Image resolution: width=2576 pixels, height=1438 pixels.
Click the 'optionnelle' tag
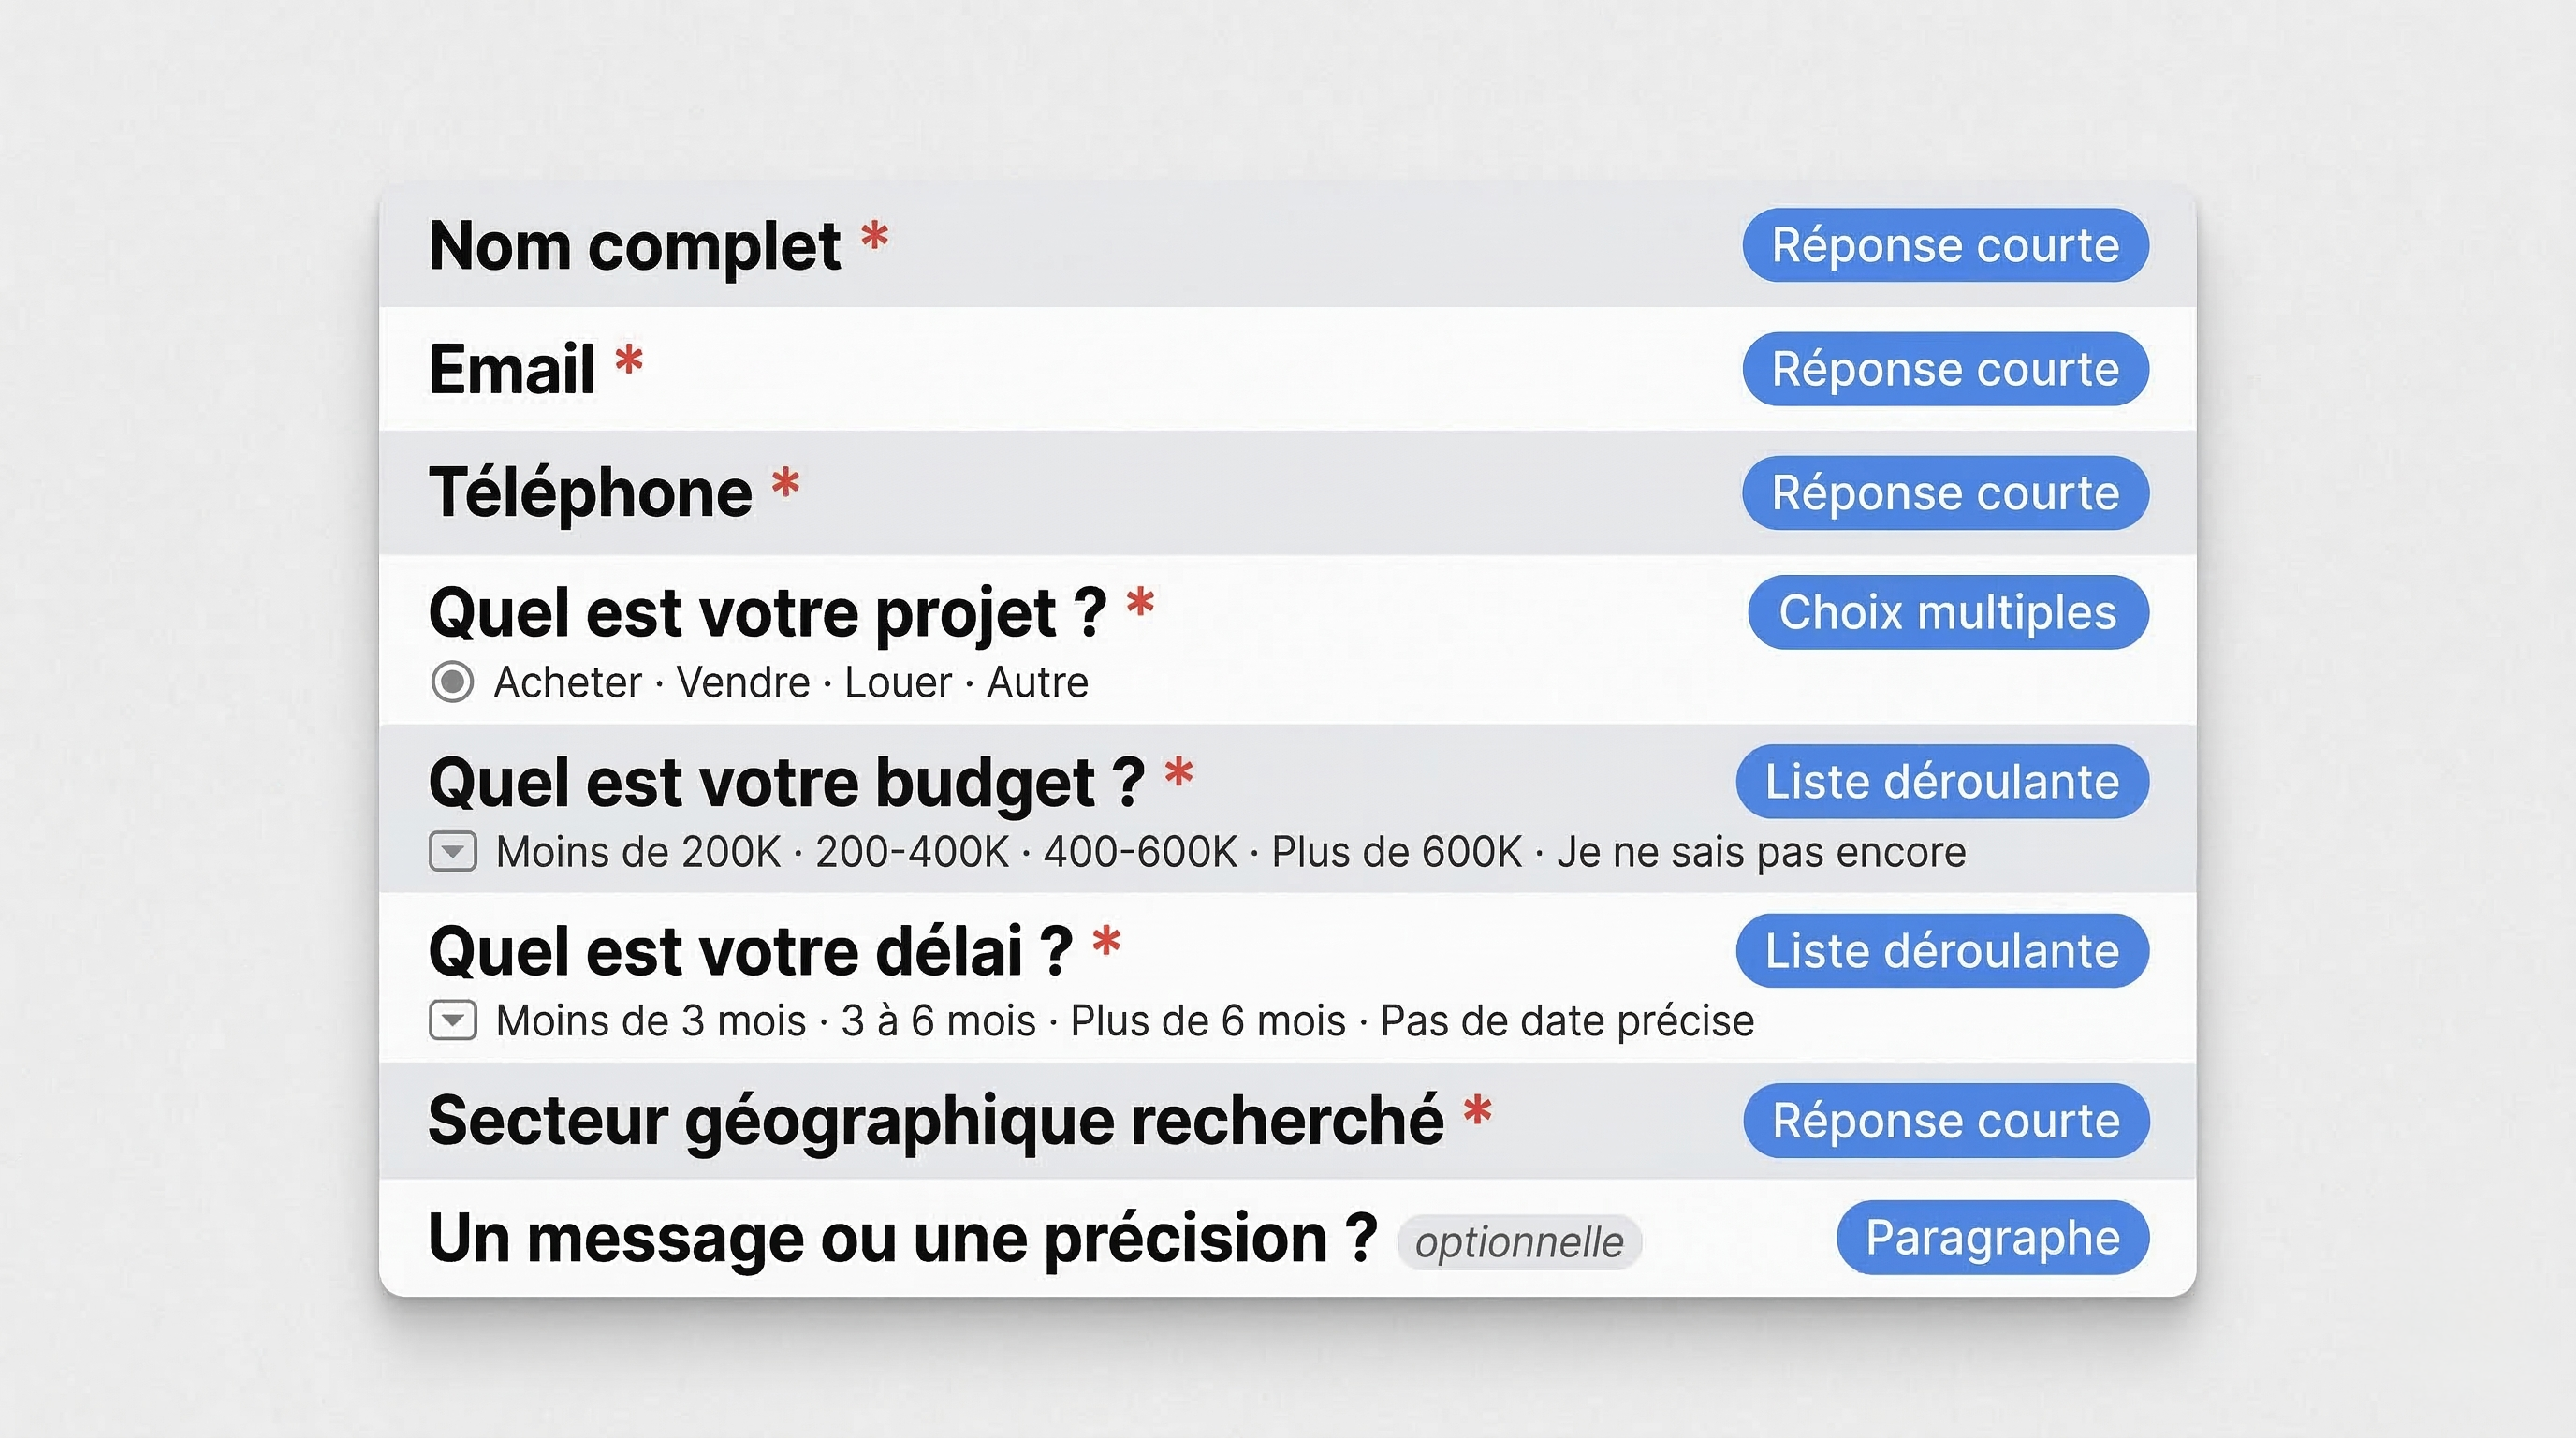pos(1519,1243)
